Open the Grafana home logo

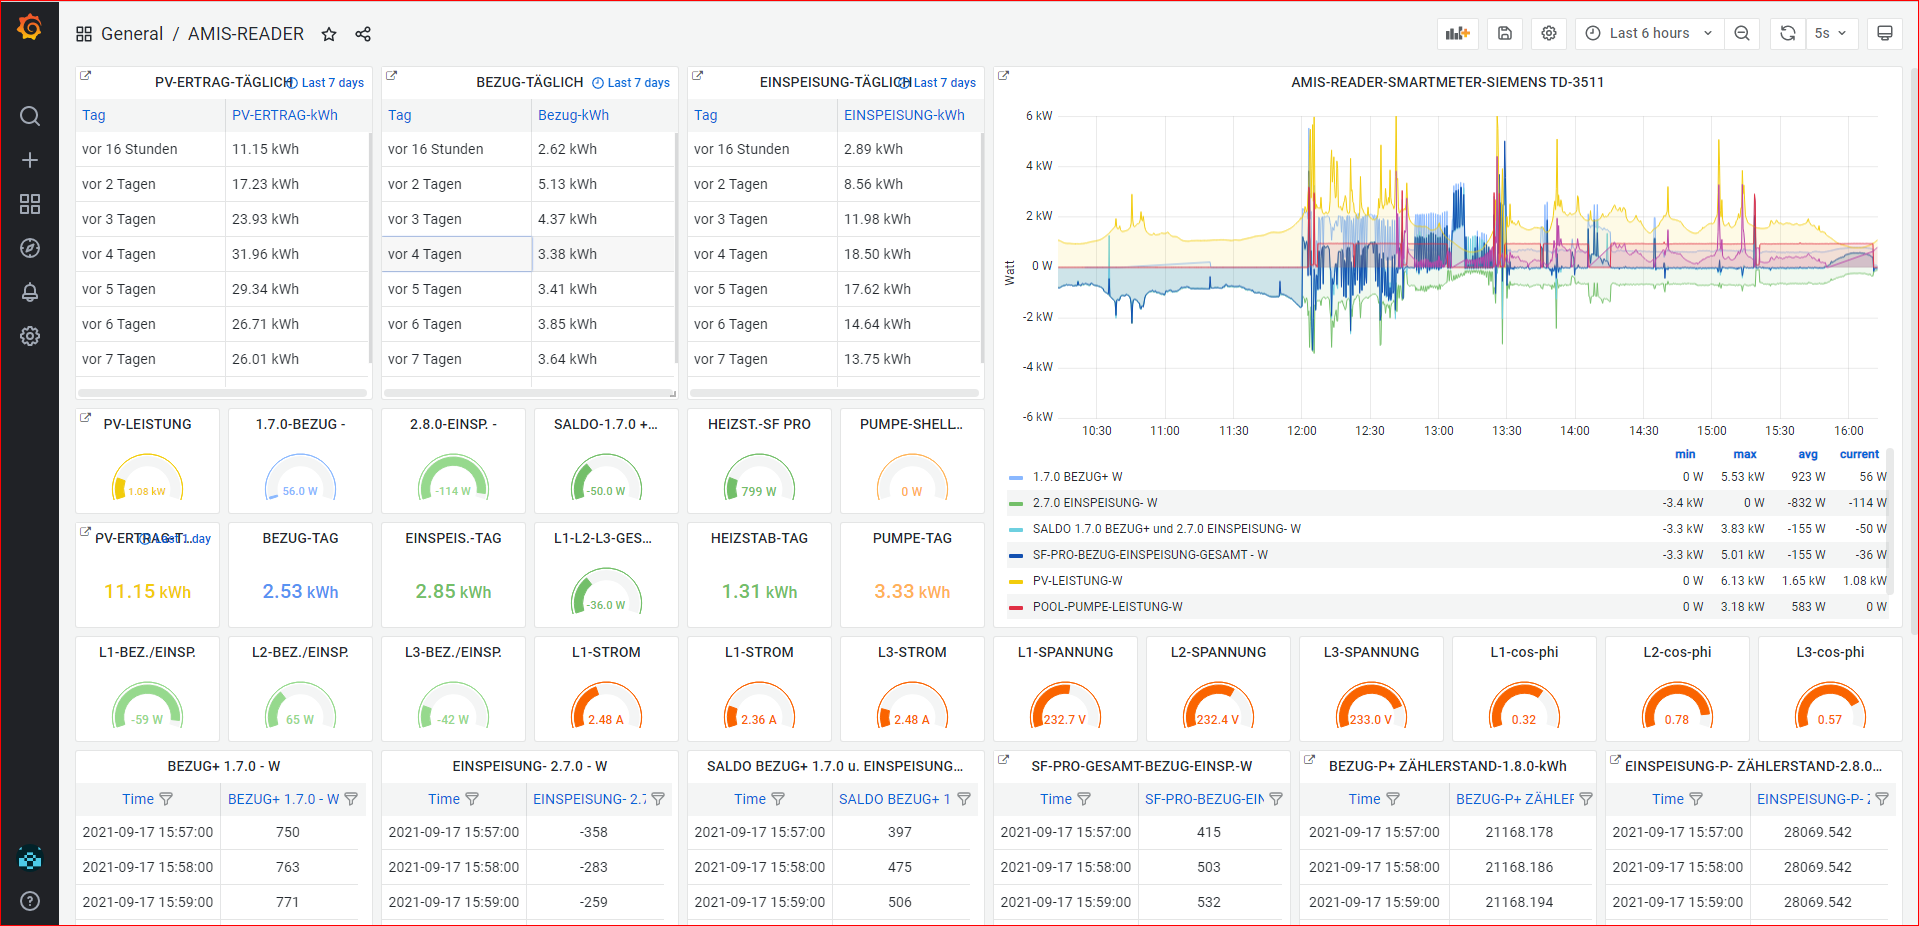click(30, 28)
